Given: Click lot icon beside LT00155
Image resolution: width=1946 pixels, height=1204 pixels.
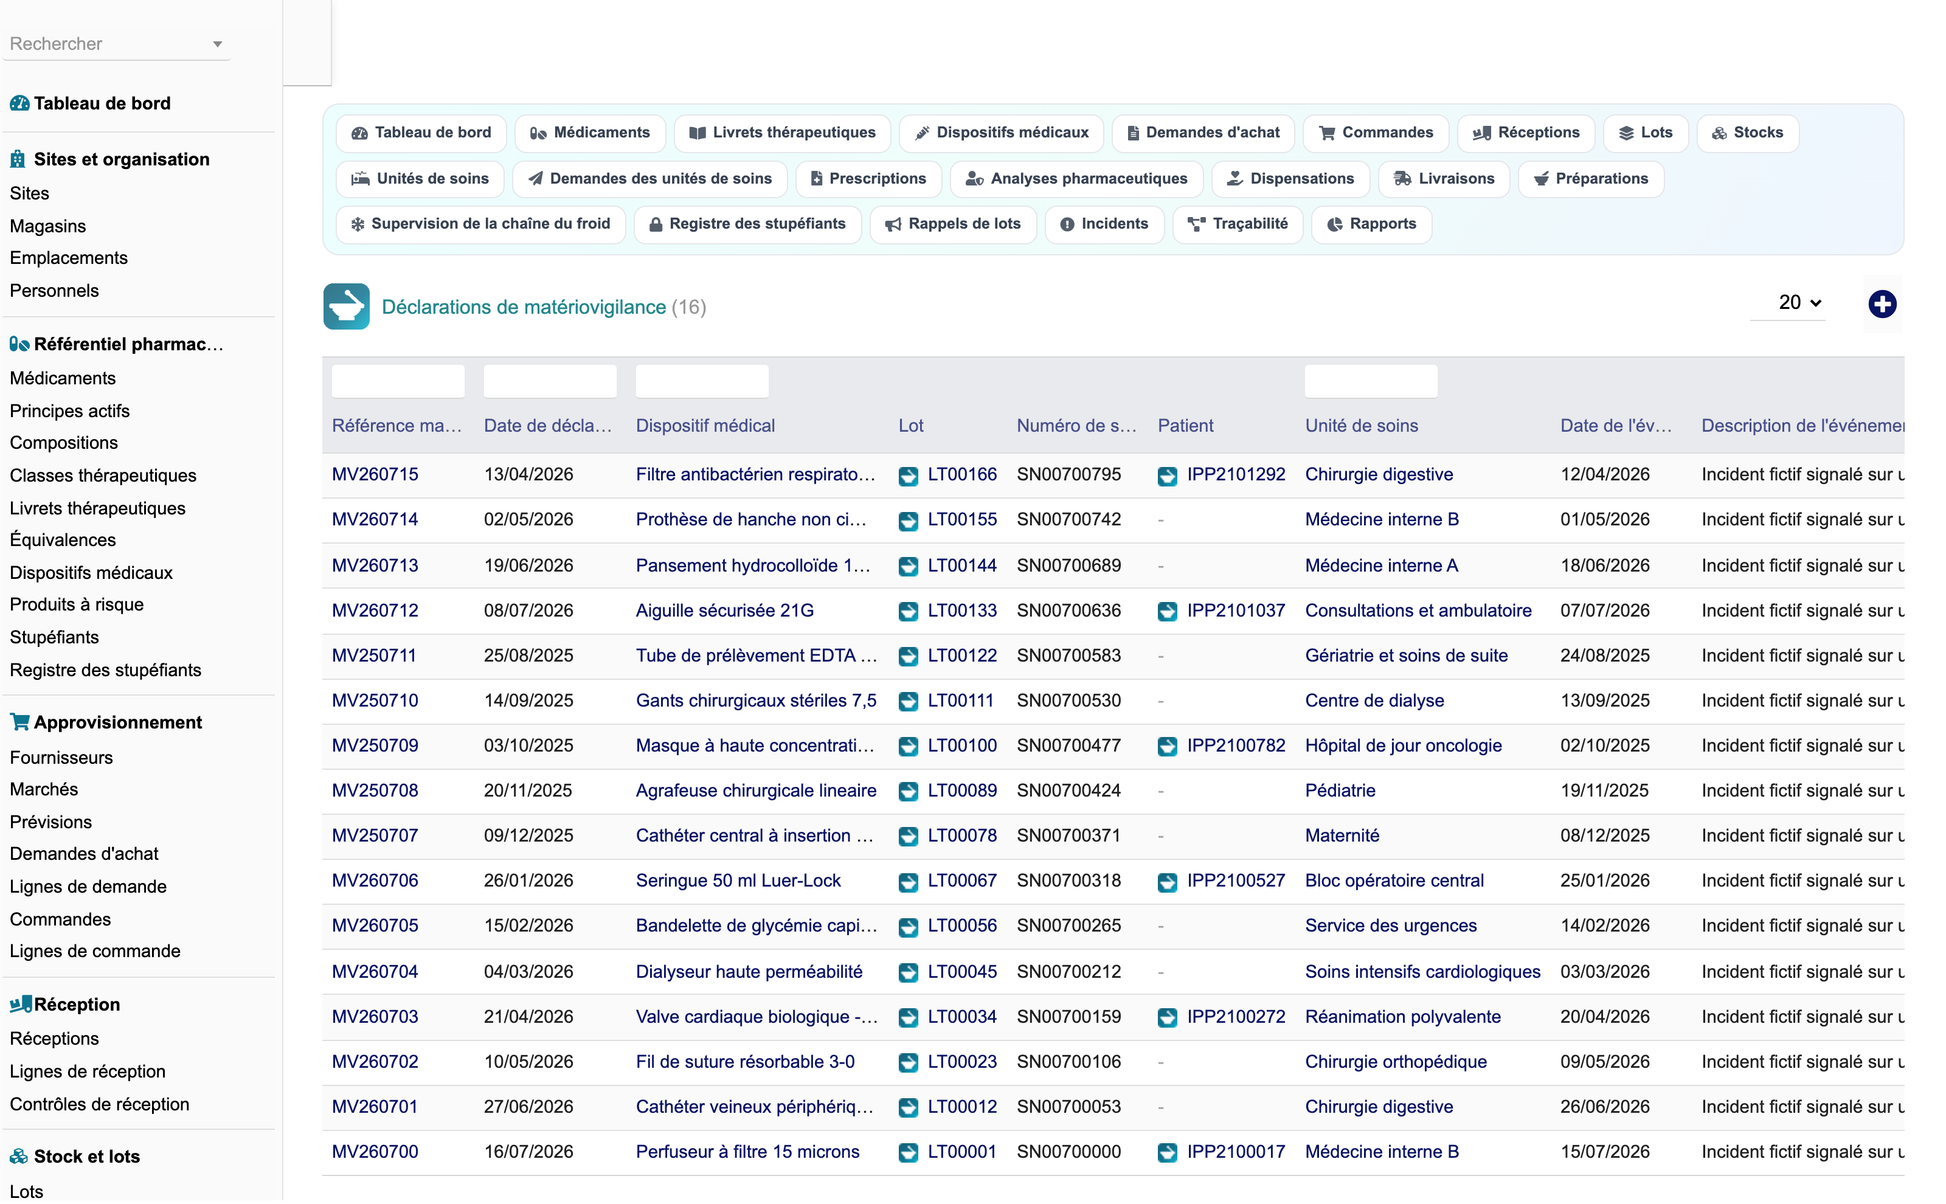Looking at the screenshot, I should (x=908, y=521).
